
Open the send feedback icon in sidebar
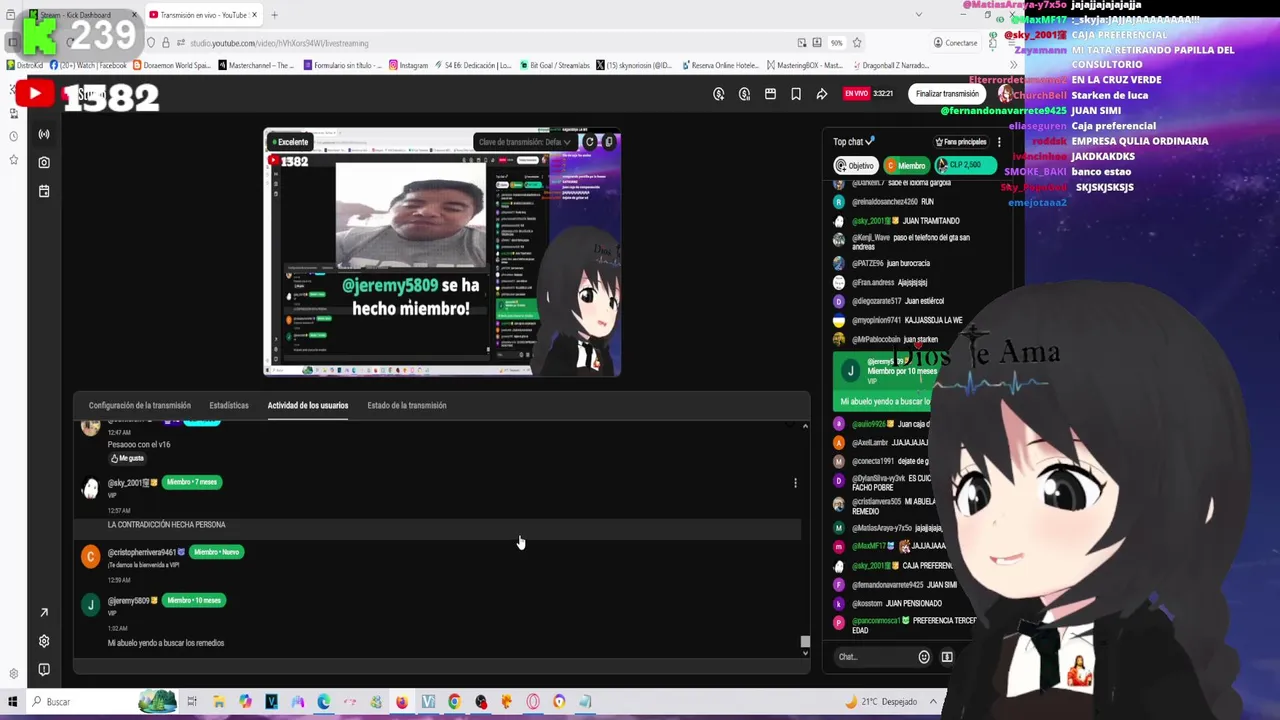click(44, 669)
